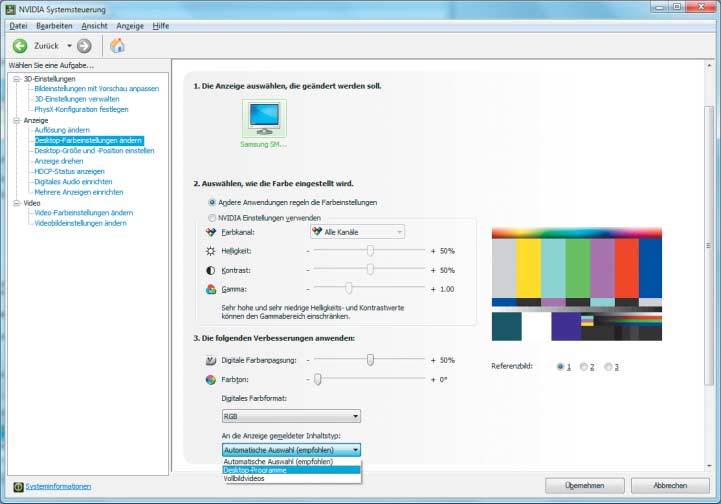Pick 'Vollbildvideos' from the open list
The width and height of the screenshot is (721, 504).
(x=292, y=478)
